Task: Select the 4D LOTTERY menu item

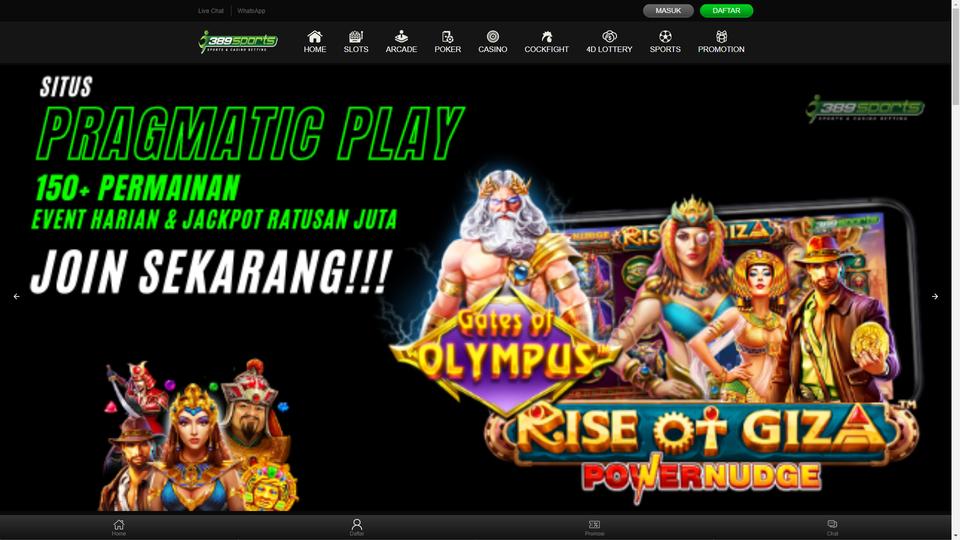Action: click(609, 42)
